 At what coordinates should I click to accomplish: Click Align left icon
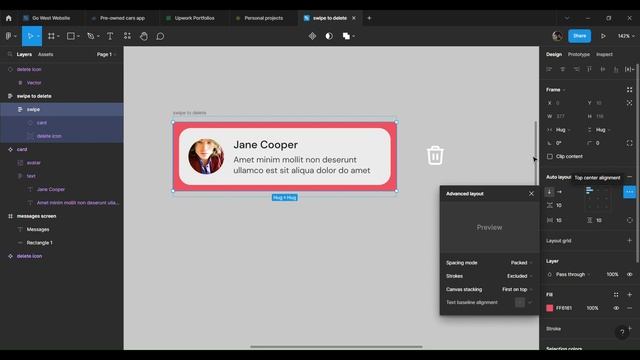549,69
